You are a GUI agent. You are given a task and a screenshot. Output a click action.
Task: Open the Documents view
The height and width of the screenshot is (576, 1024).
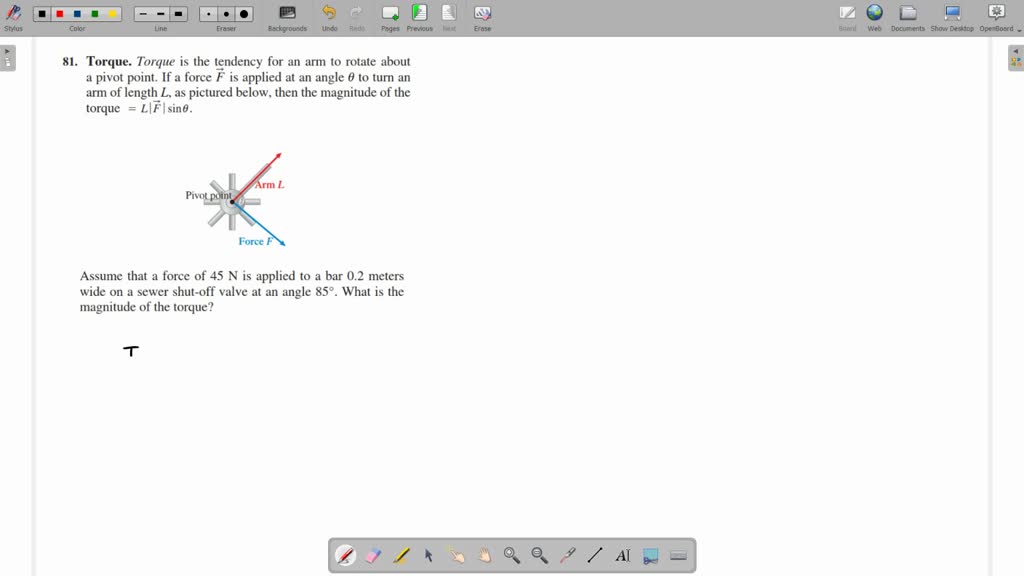click(x=907, y=16)
